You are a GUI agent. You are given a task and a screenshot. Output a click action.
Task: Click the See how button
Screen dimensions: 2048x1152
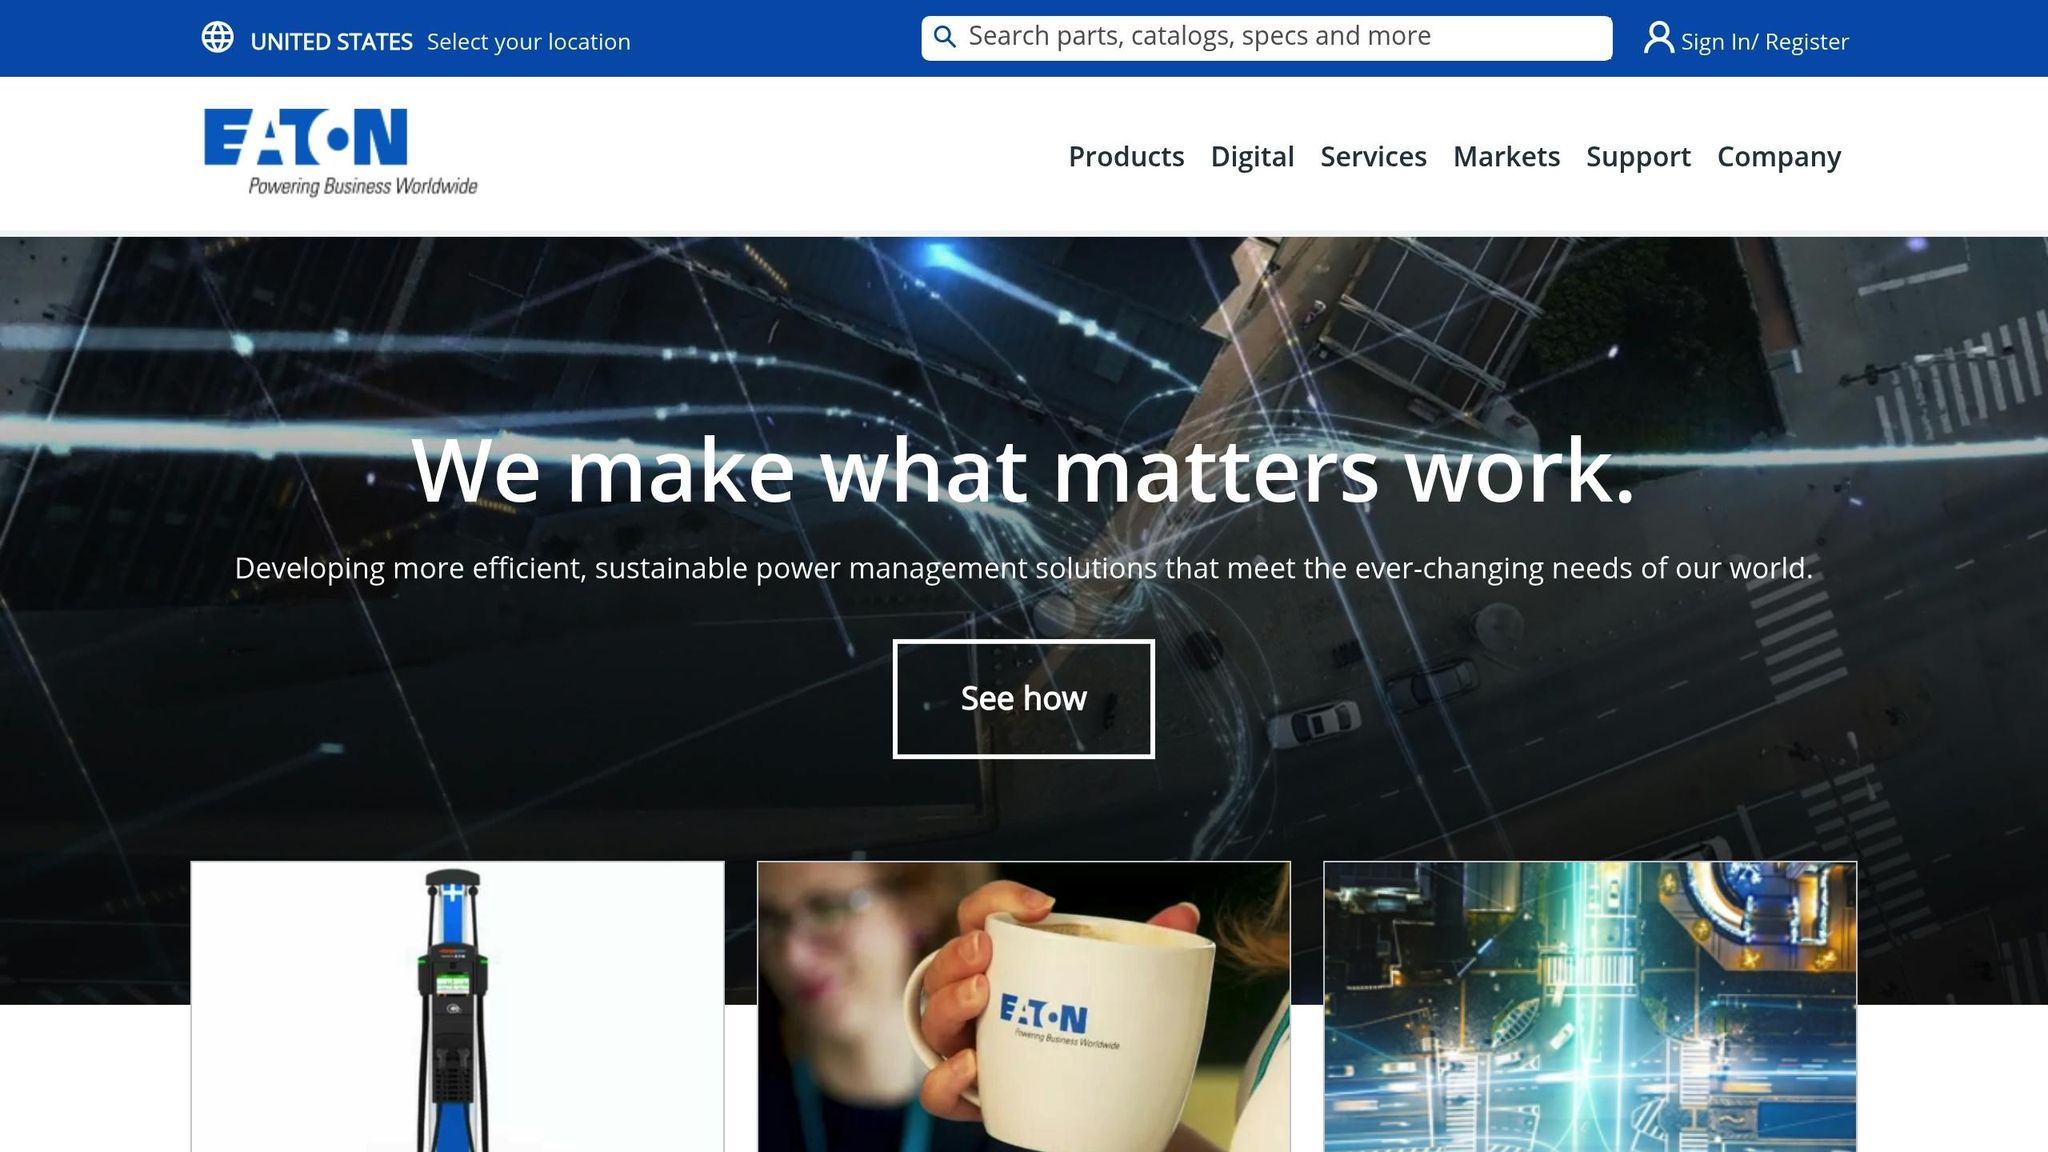tap(1024, 699)
